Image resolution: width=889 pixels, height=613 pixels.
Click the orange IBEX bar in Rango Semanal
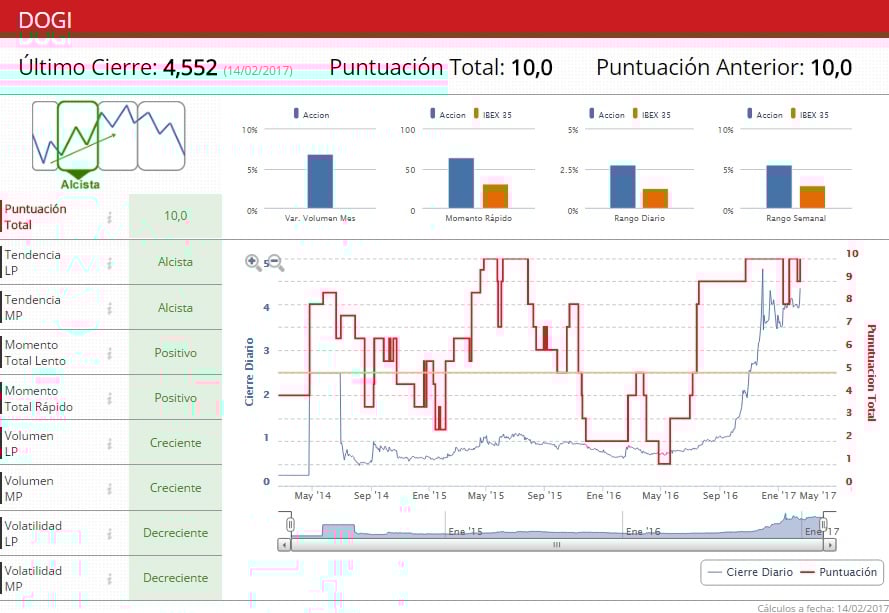(x=812, y=197)
